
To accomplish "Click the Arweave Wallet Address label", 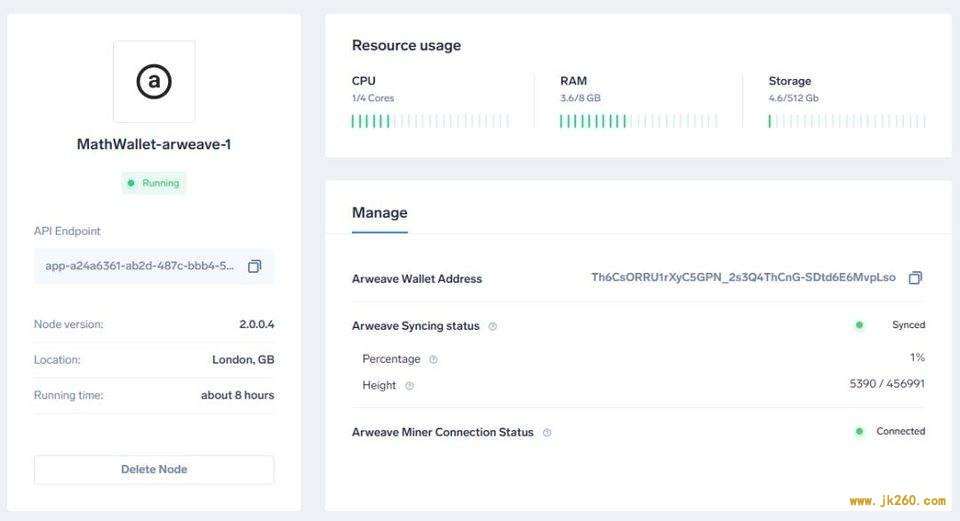I will (417, 279).
